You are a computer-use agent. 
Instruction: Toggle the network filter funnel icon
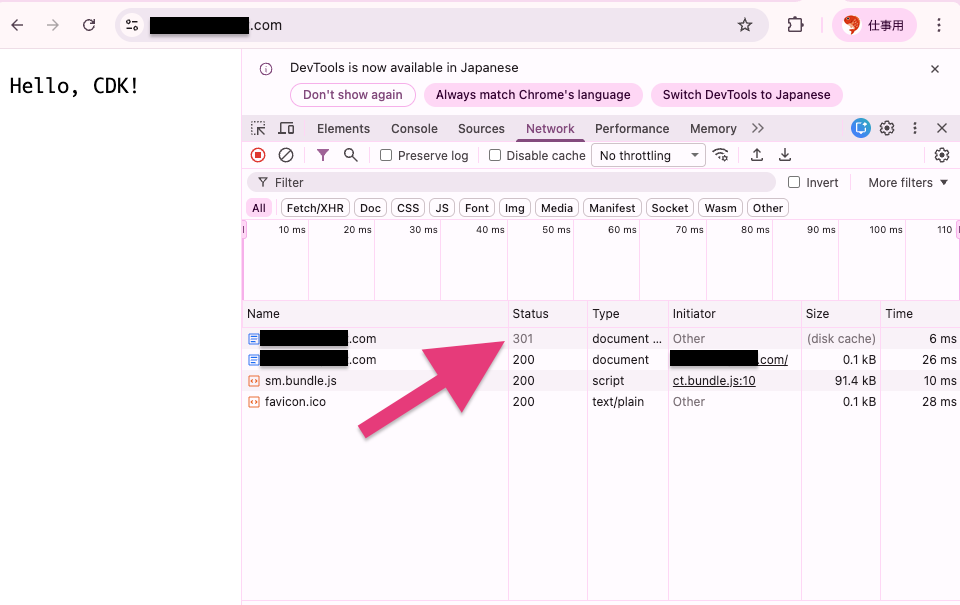[323, 155]
